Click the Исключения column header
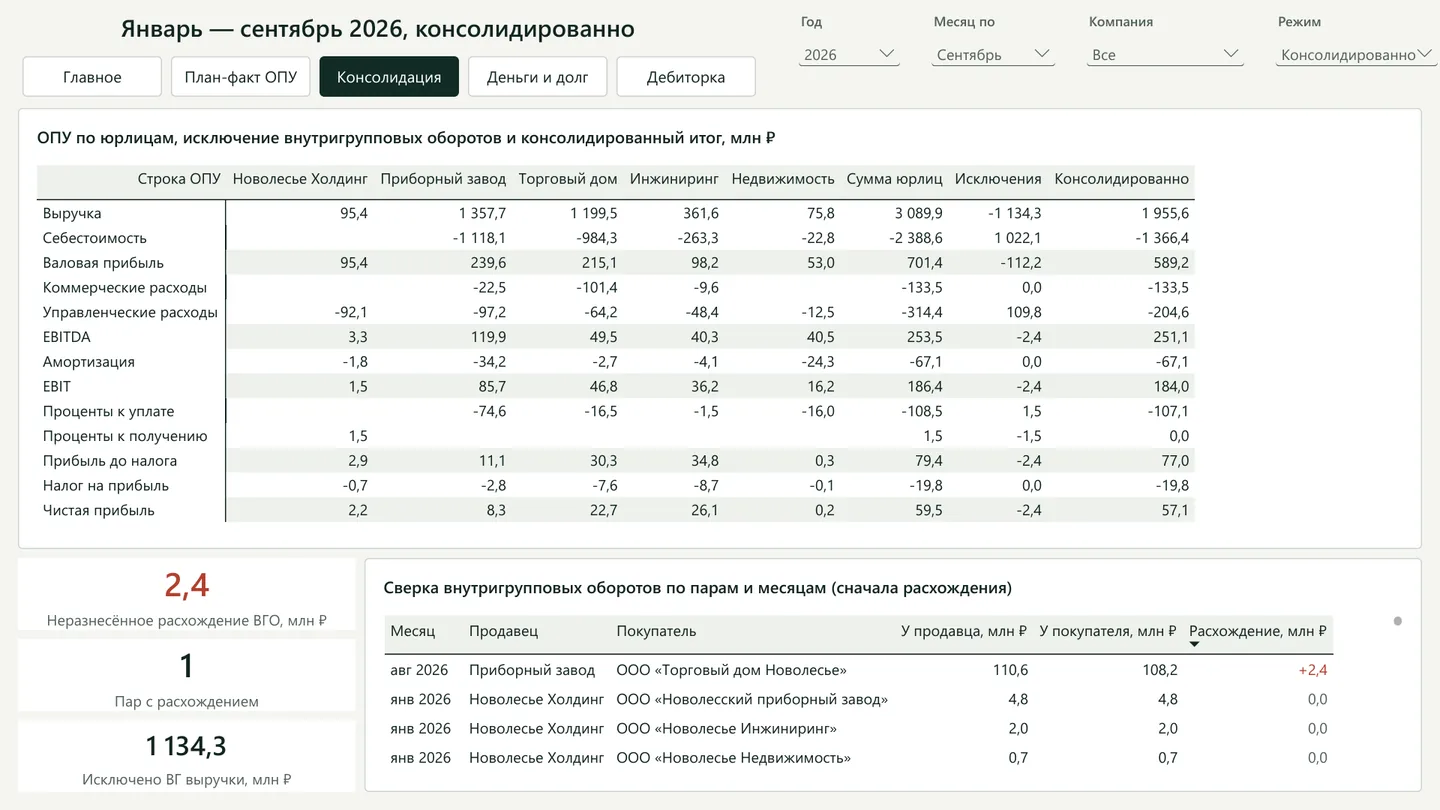Image resolution: width=1440 pixels, height=810 pixels. pos(998,179)
